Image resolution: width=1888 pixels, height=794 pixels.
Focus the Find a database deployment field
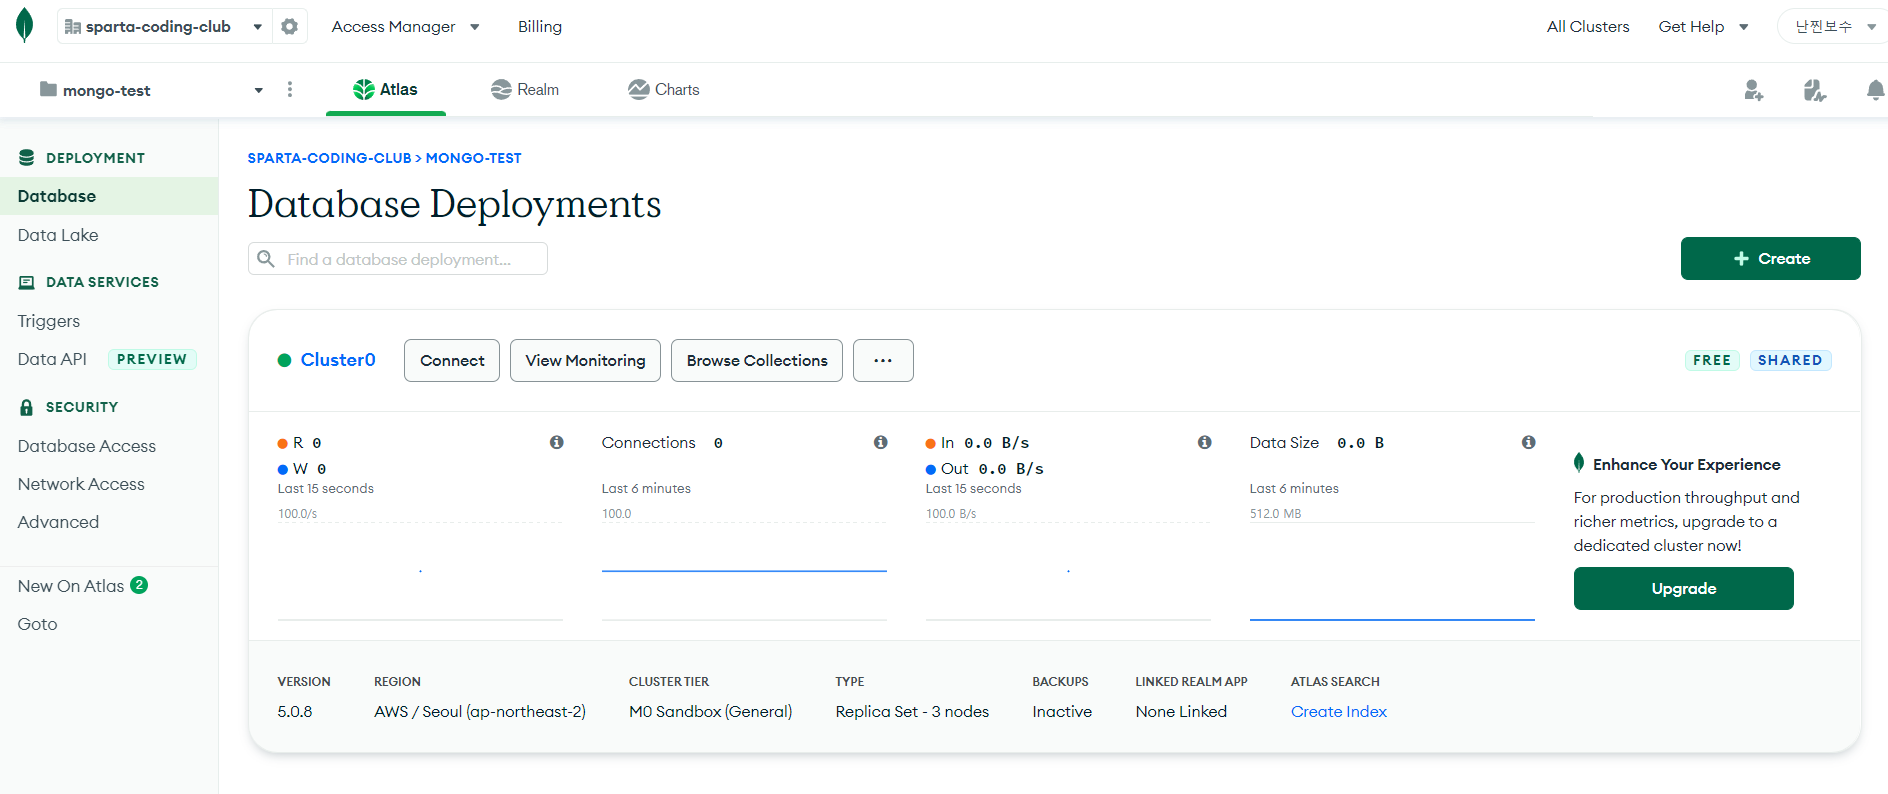click(x=398, y=259)
